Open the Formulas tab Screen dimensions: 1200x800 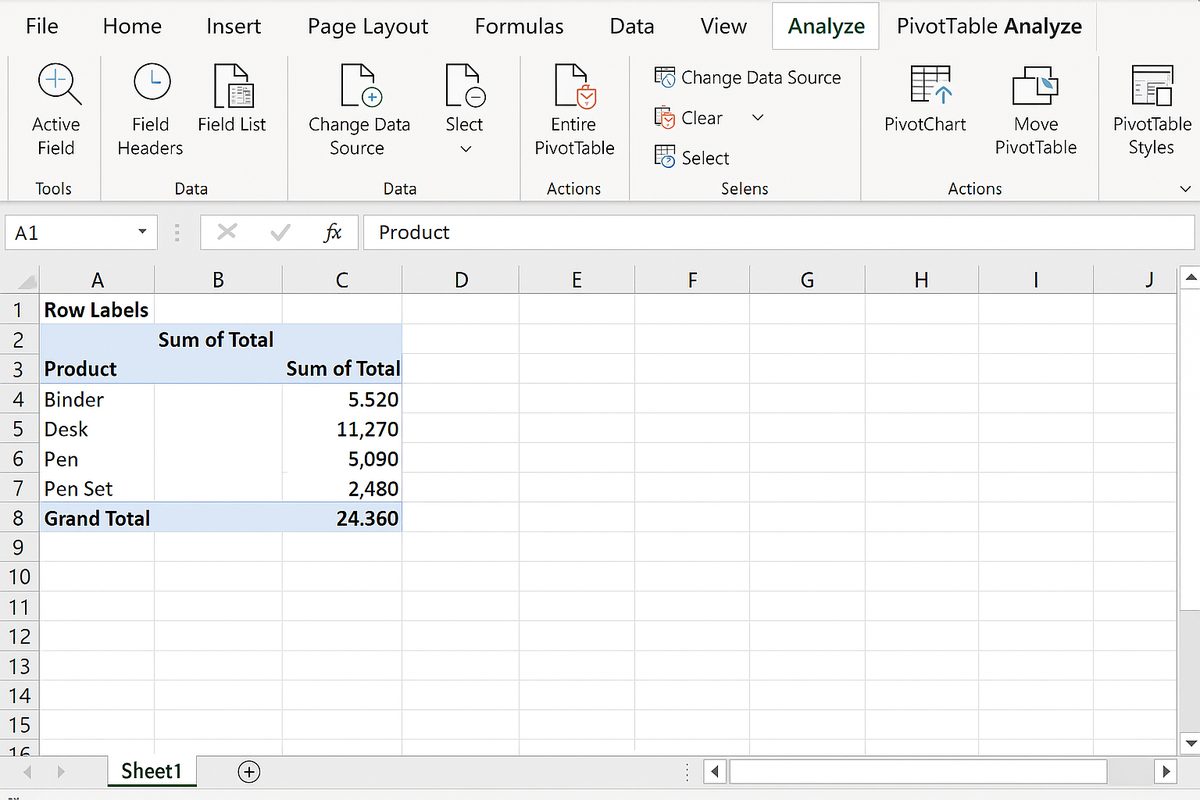(519, 26)
